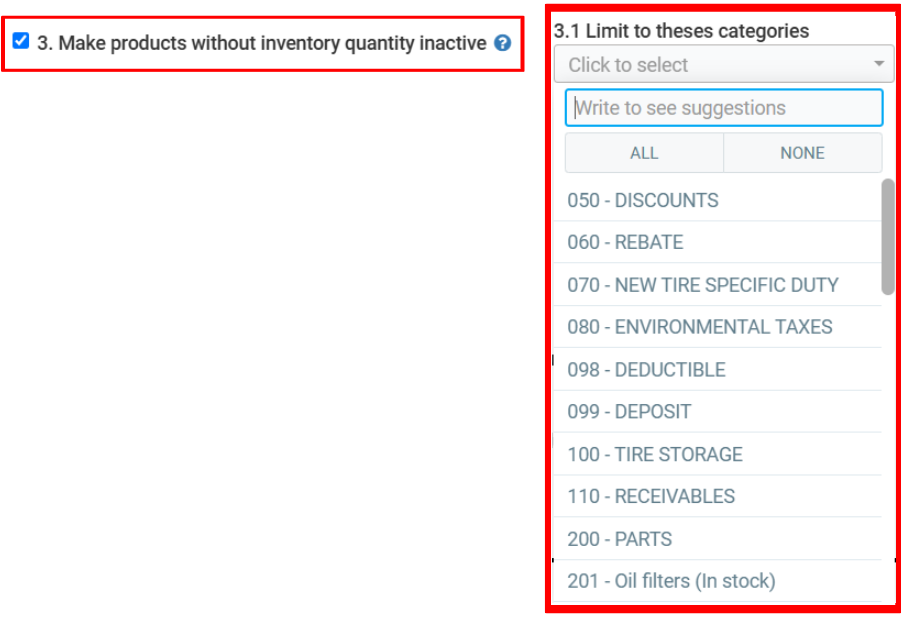
Task: Click the dropdown caret arrow
Action: pos(878,65)
